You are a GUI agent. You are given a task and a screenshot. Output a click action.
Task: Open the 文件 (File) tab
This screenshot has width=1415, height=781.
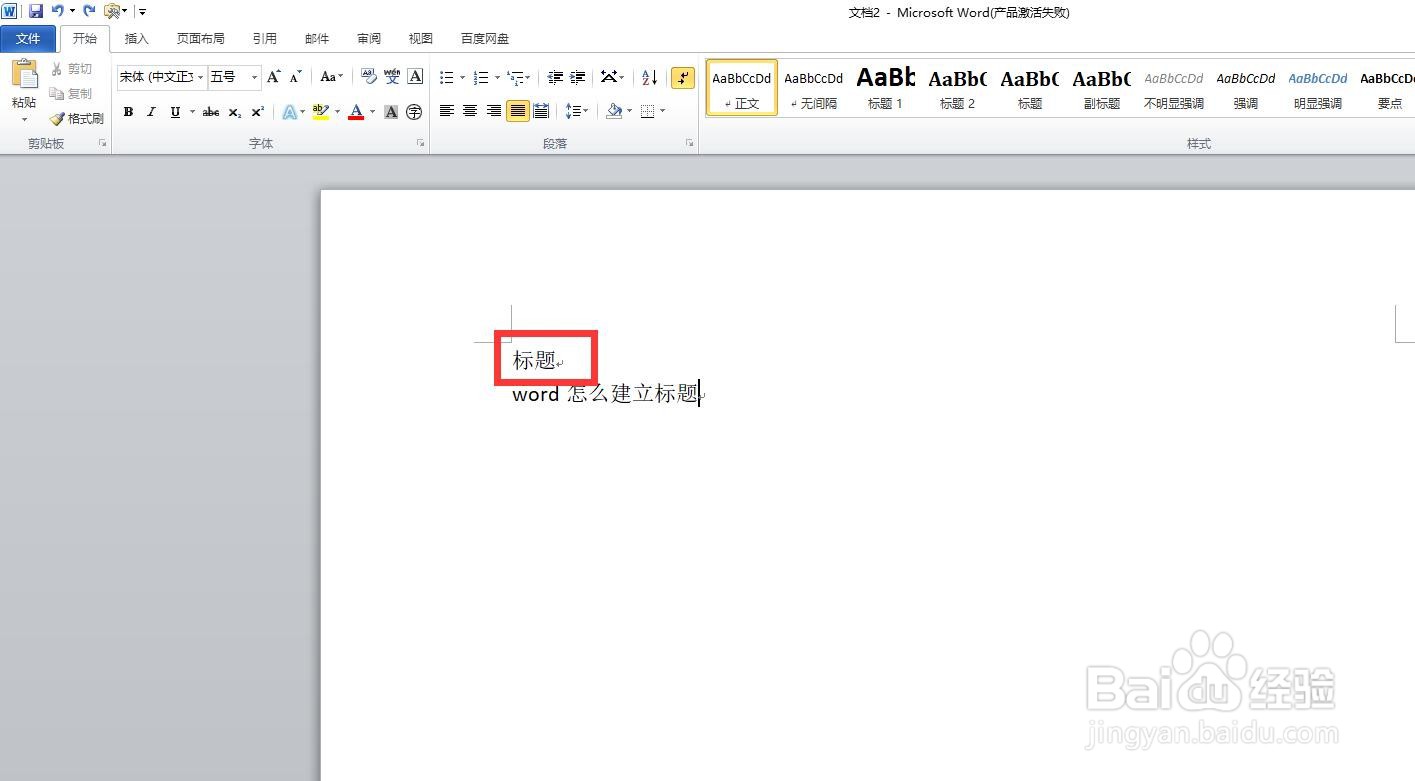(29, 39)
